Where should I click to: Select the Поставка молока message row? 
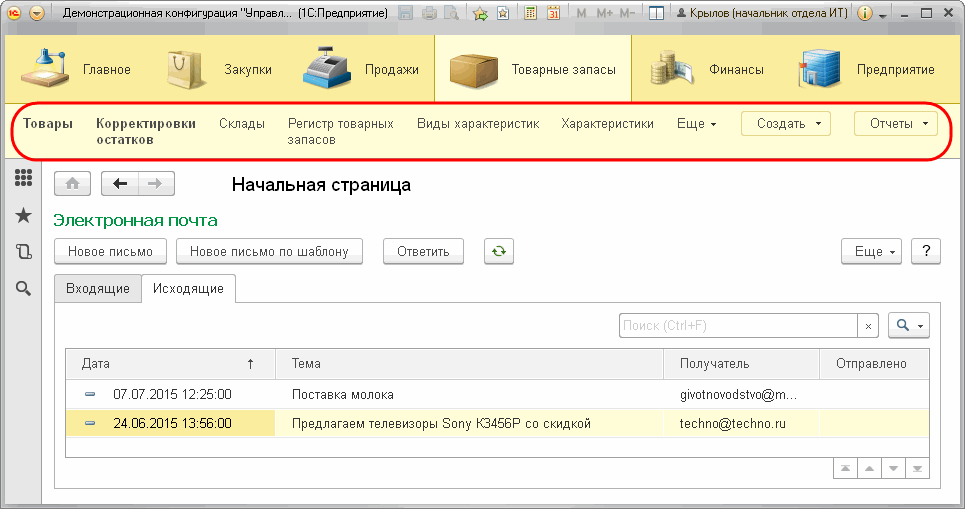[x=497, y=395]
